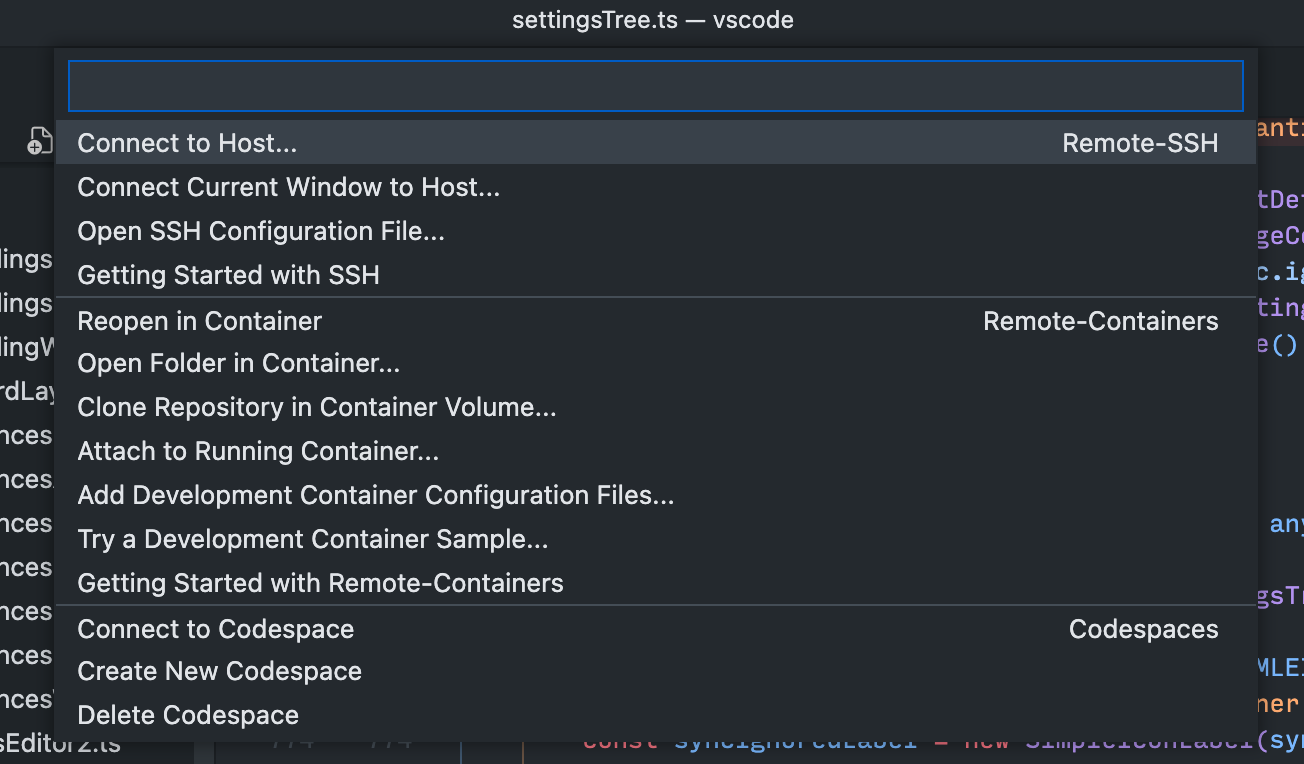The height and width of the screenshot is (764, 1304).
Task: Click the Remote-SSH group label
Action: 1140,142
